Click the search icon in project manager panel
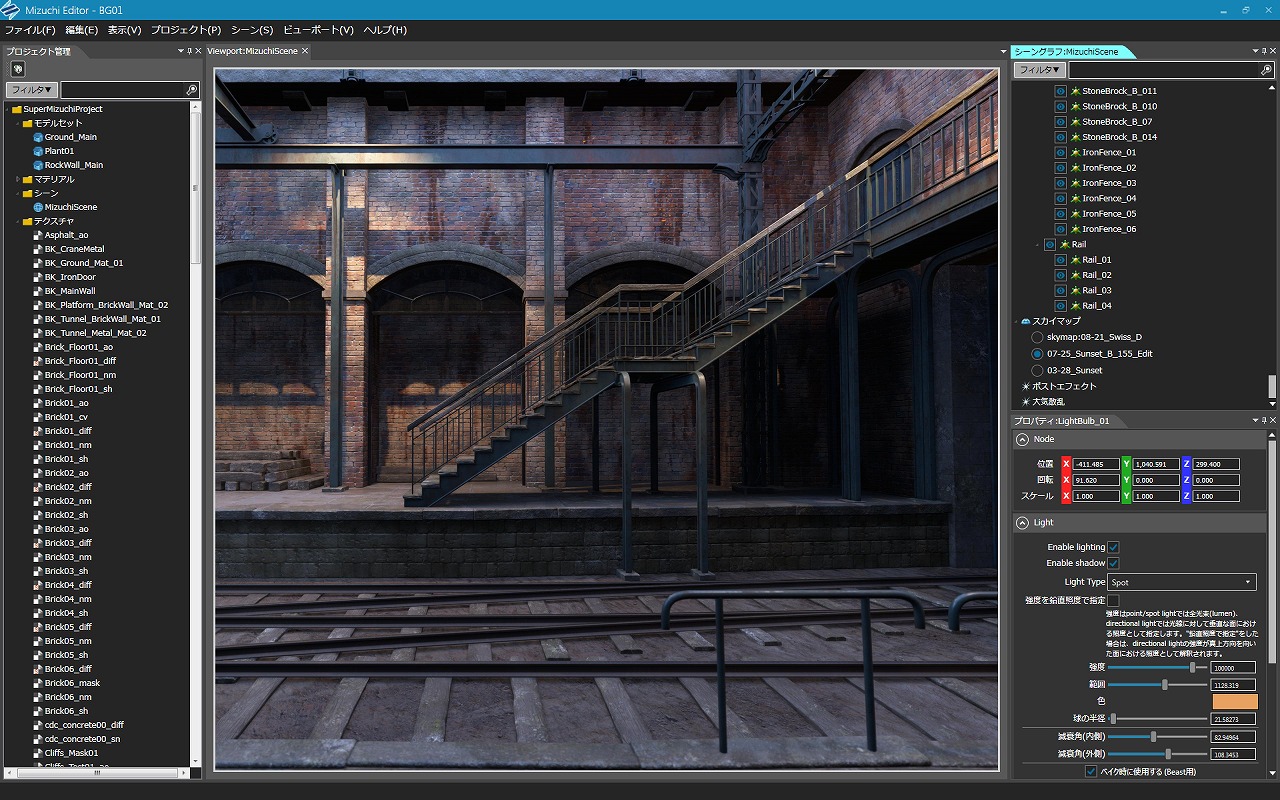The image size is (1280, 800). [192, 90]
